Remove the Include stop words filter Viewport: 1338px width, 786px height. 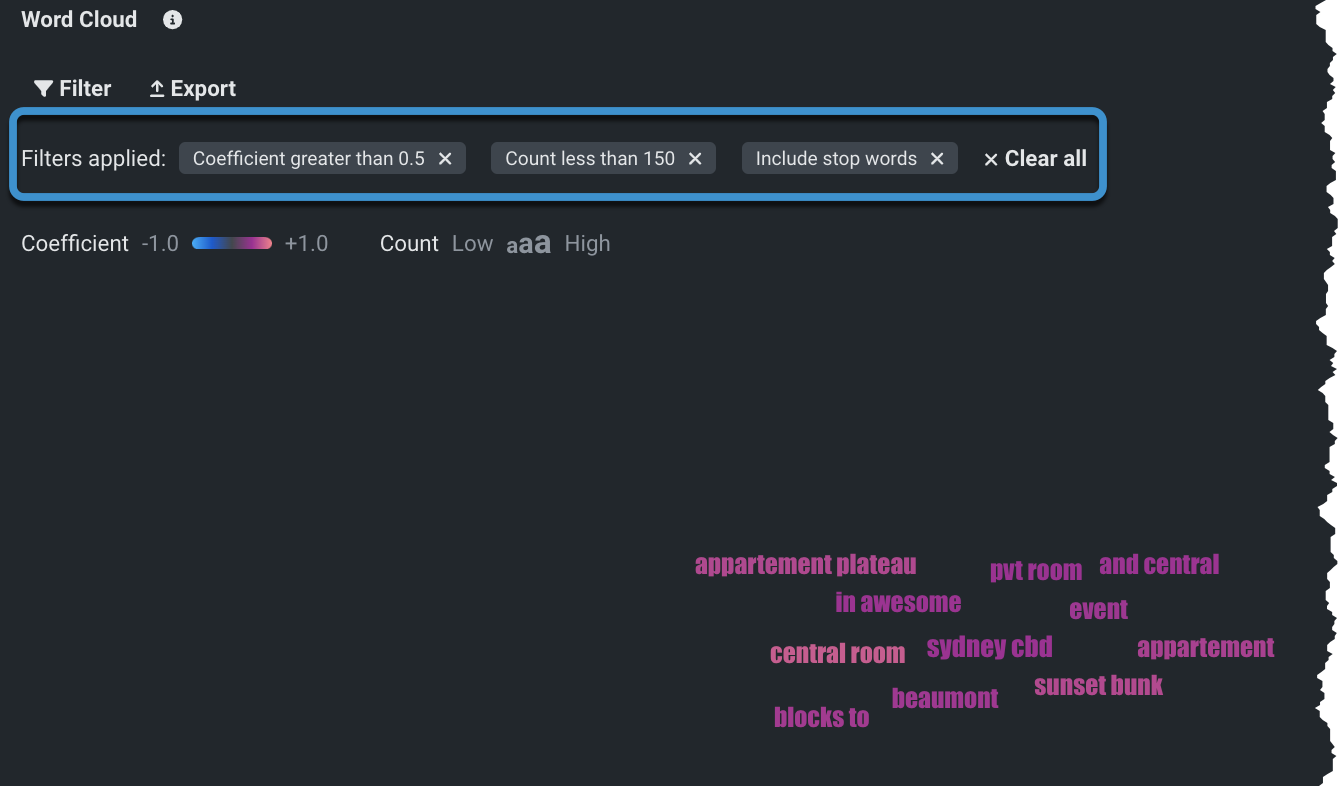(937, 159)
